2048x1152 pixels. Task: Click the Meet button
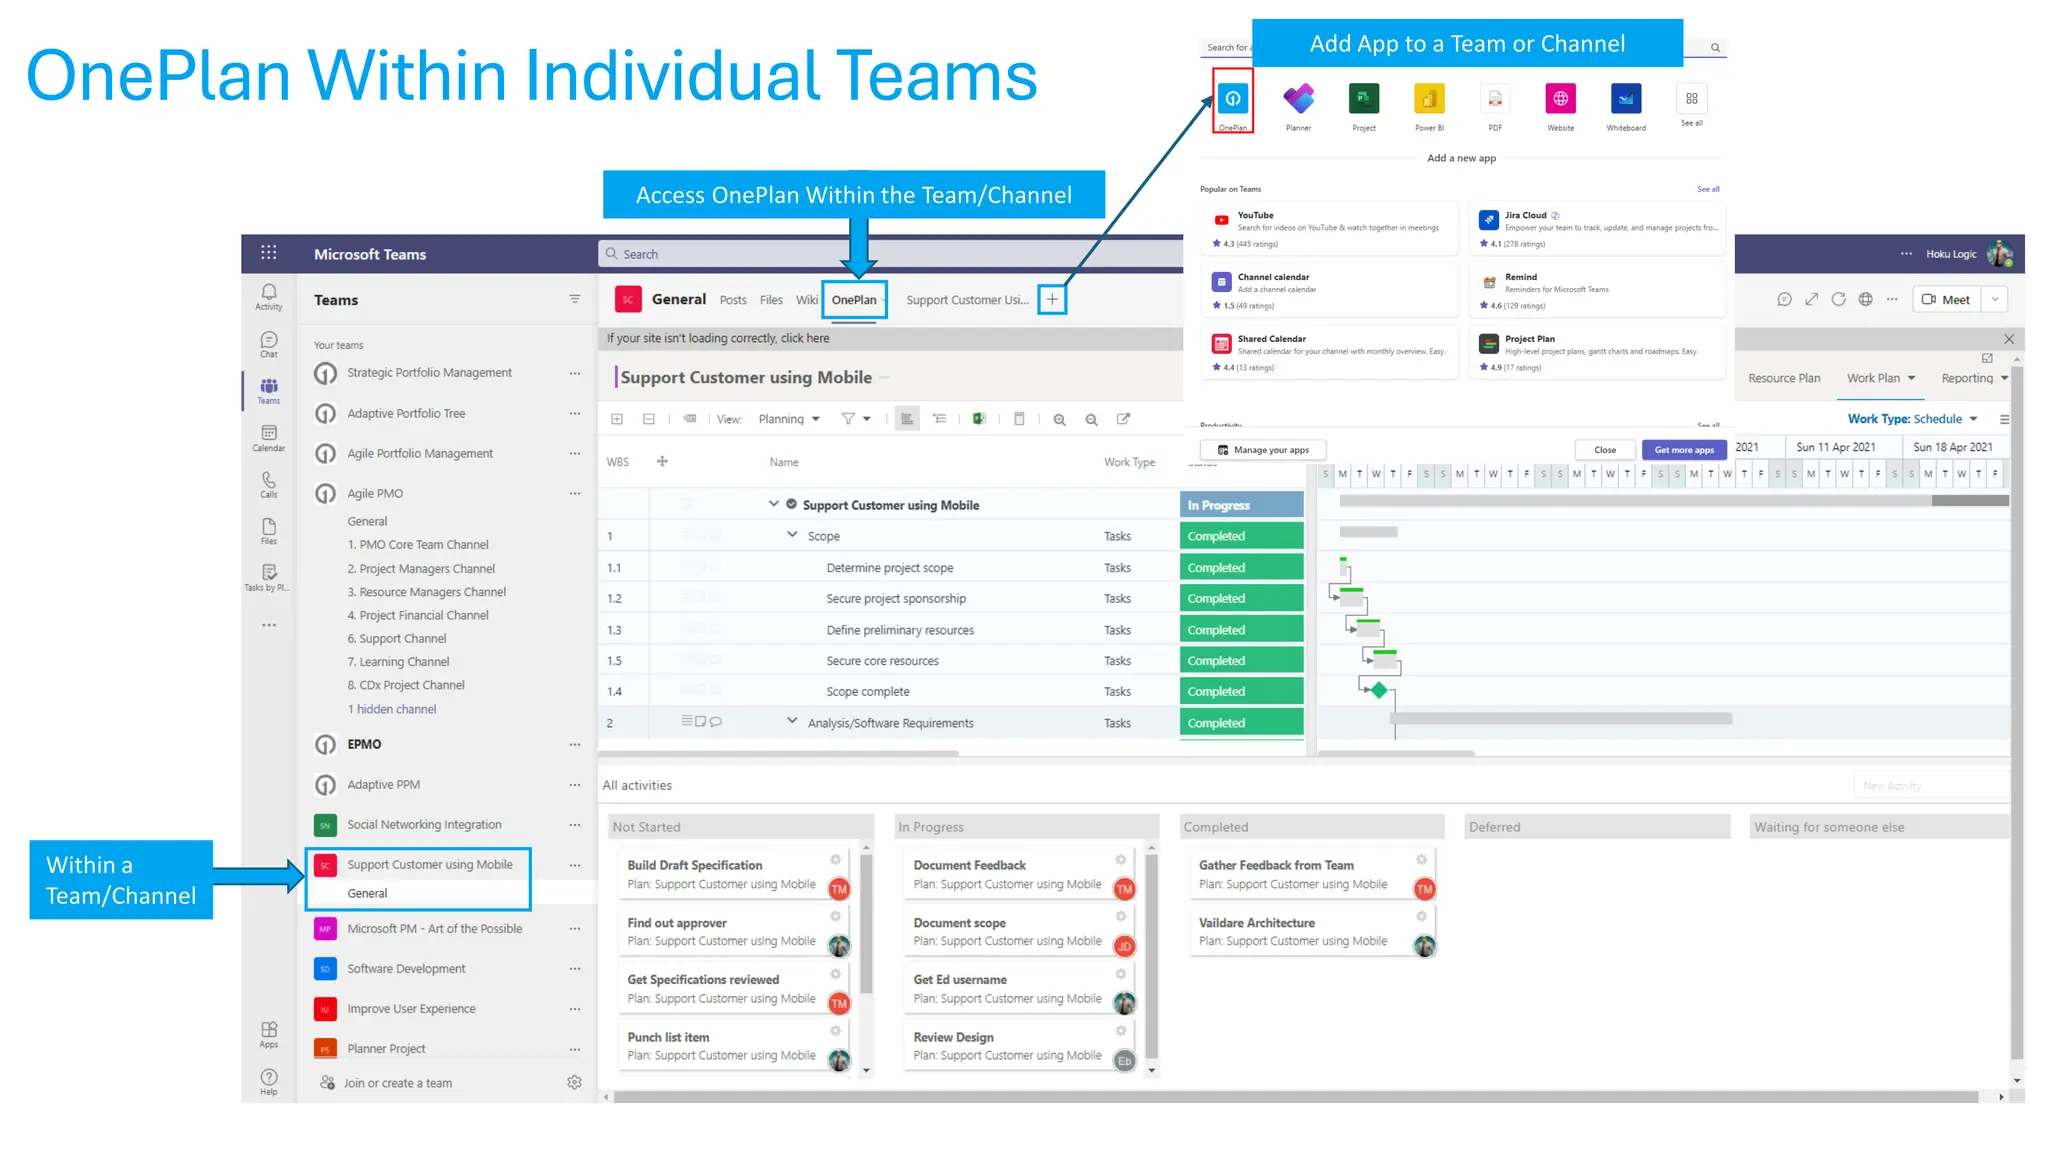click(x=1946, y=299)
